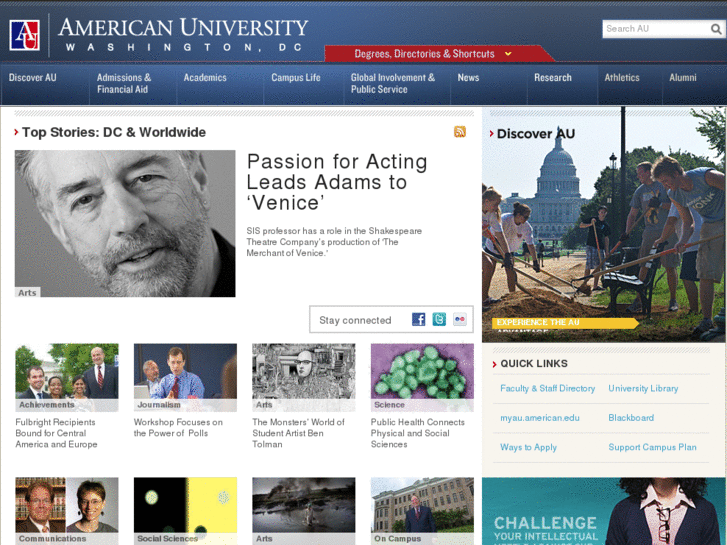727x545 pixels.
Task: Click the Science tag label
Action: [389, 405]
